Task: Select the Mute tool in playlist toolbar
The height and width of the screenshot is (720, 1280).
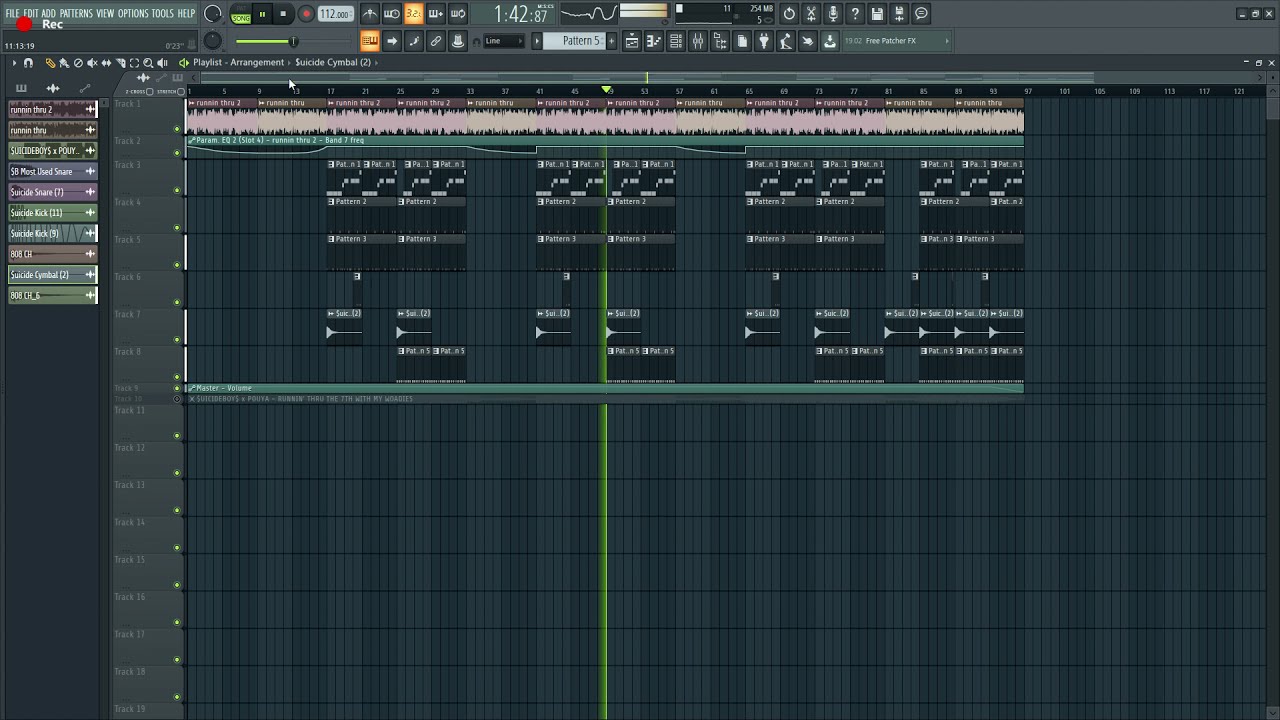Action: click(92, 63)
